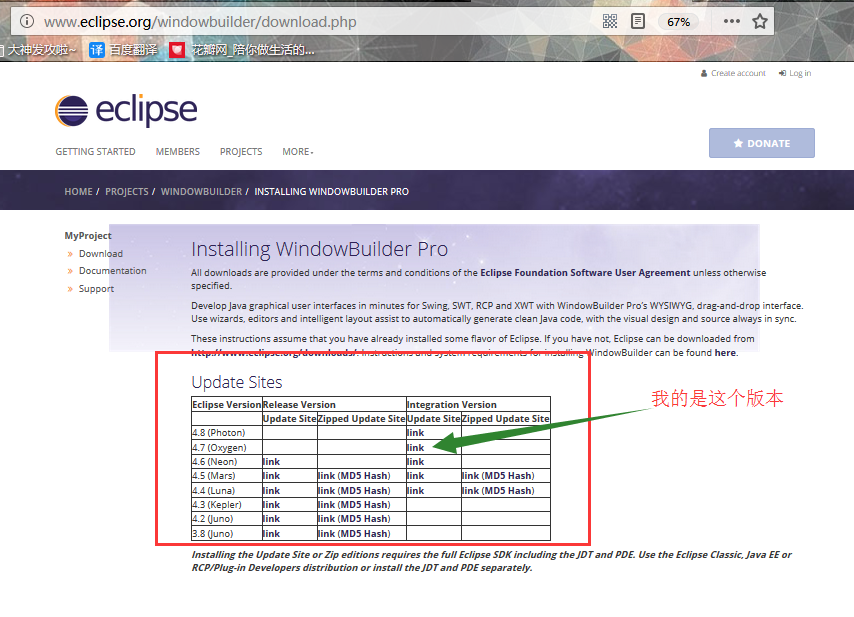The width and height of the screenshot is (854, 617).
Task: Open the Members menu item
Action: click(x=178, y=151)
